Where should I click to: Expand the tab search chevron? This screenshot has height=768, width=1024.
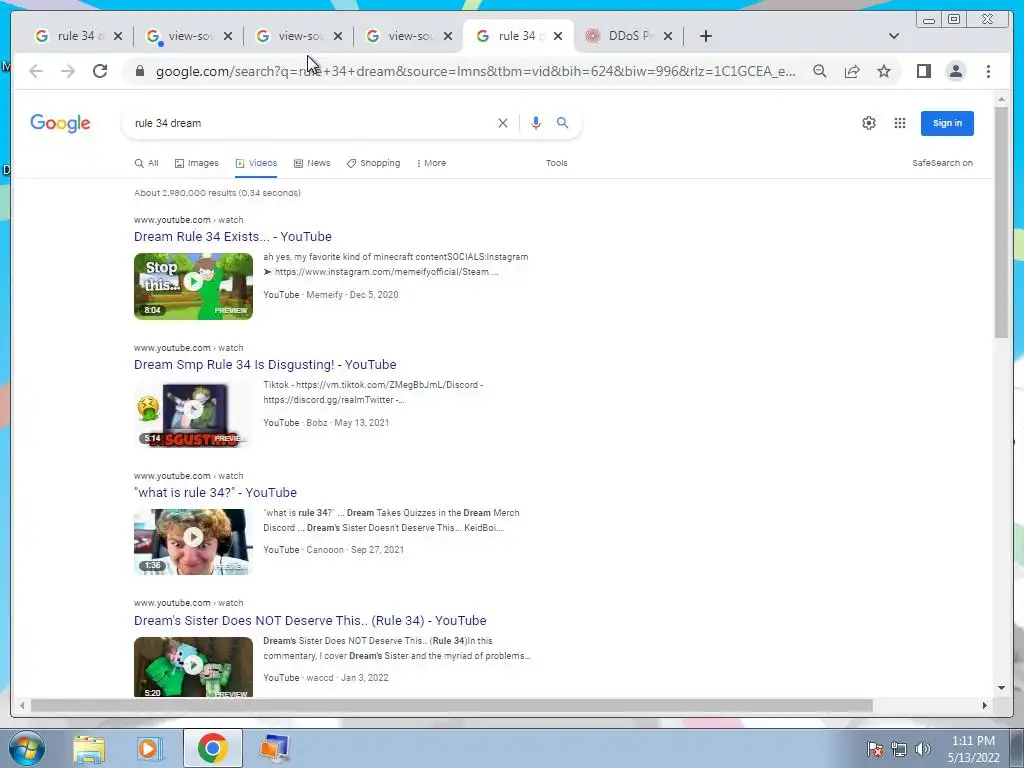coord(893,36)
